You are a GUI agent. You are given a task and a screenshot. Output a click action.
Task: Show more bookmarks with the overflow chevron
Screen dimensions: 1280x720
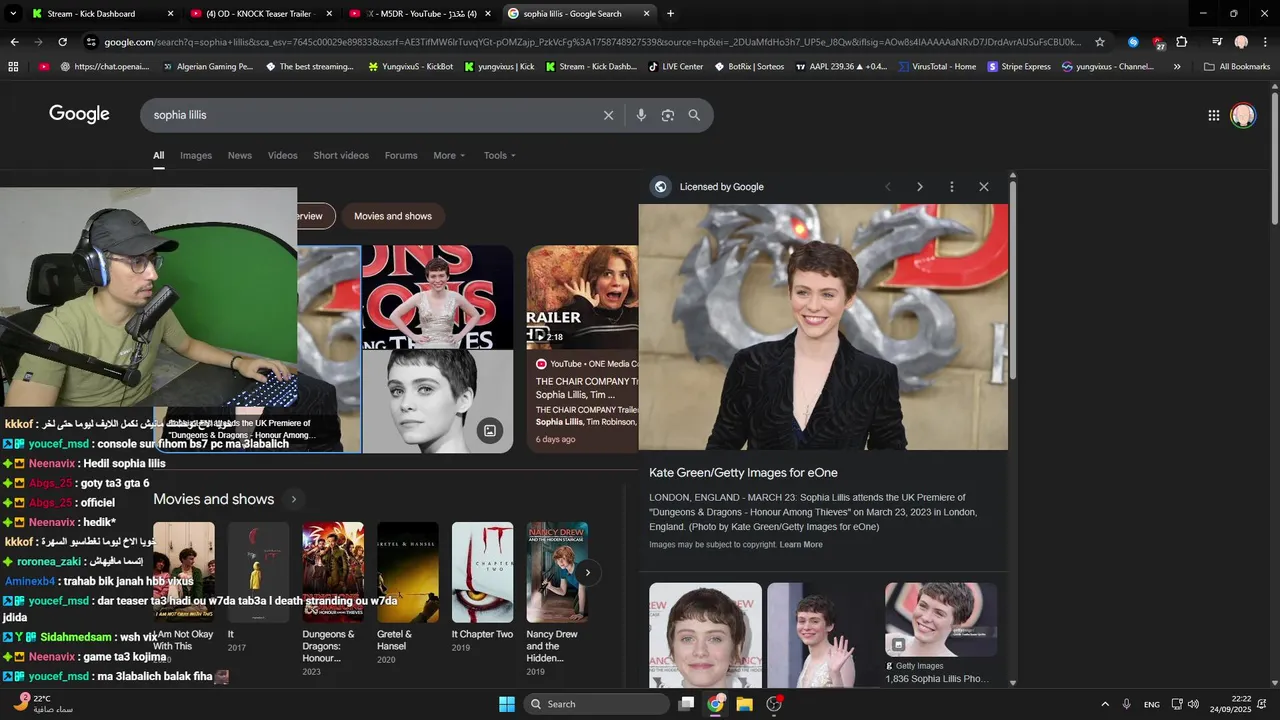pyautogui.click(x=1177, y=67)
